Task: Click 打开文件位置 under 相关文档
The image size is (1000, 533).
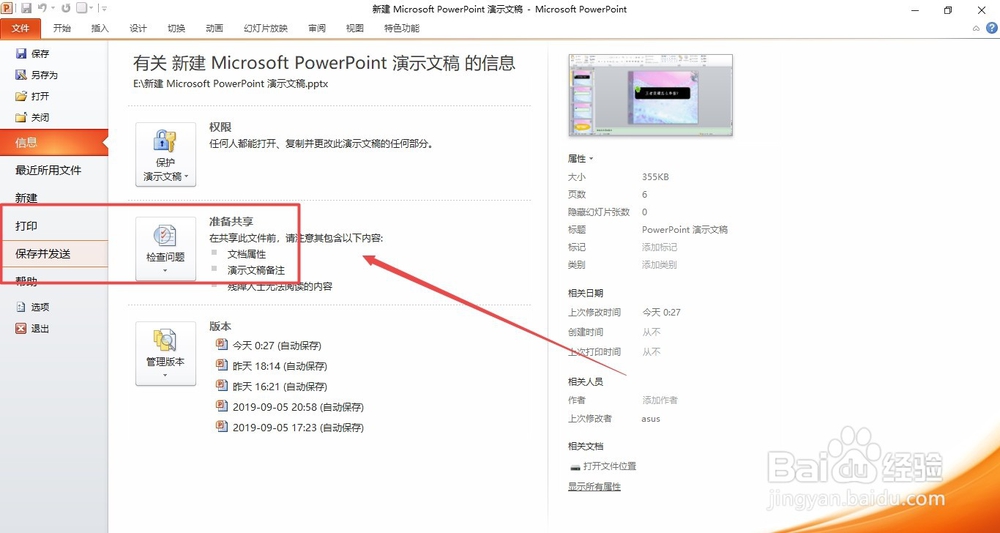Action: pyautogui.click(x=603, y=467)
